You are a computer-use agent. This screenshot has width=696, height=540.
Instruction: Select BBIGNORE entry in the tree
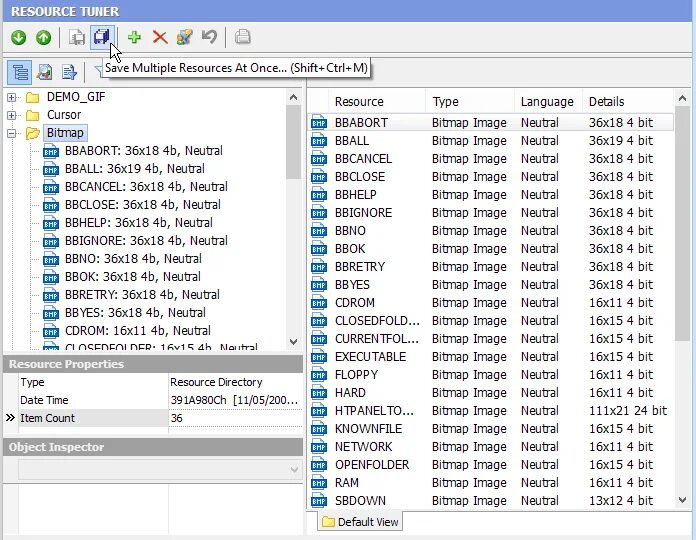[x=146, y=241]
